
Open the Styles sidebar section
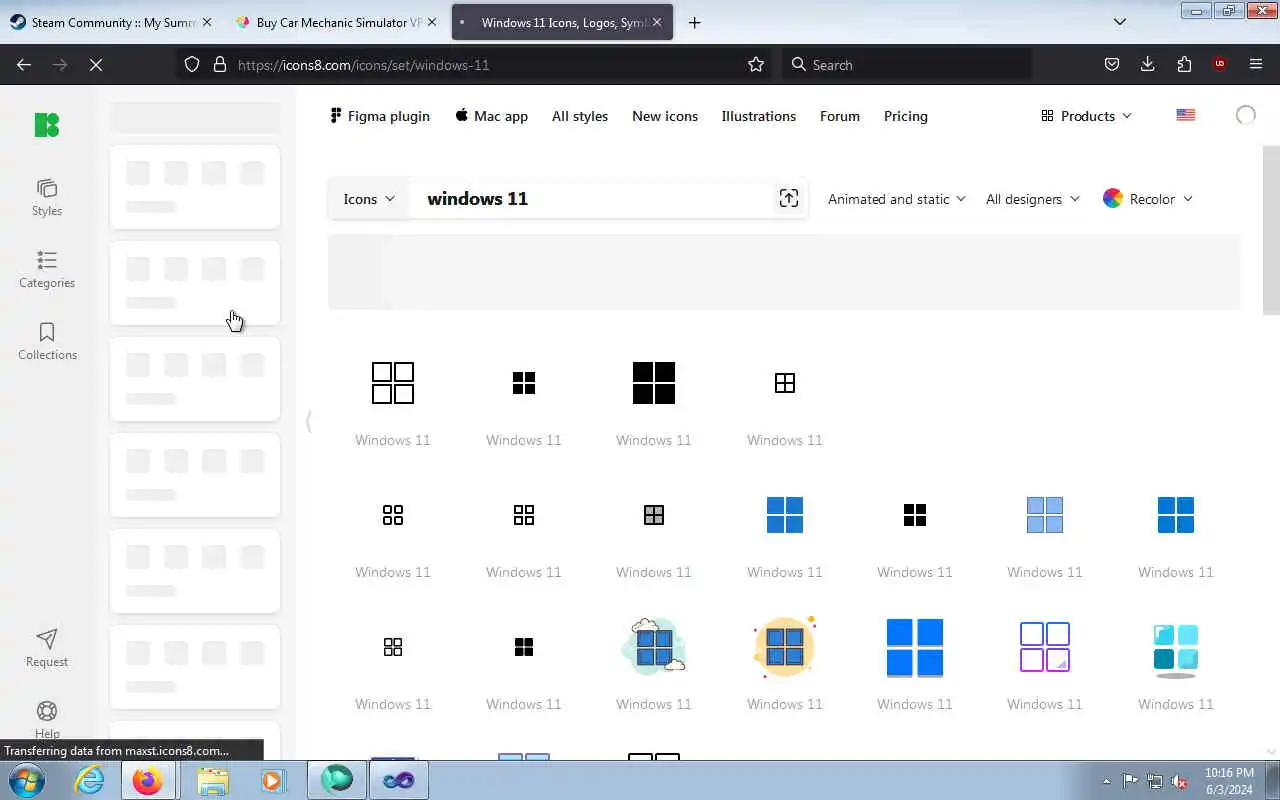(x=47, y=198)
